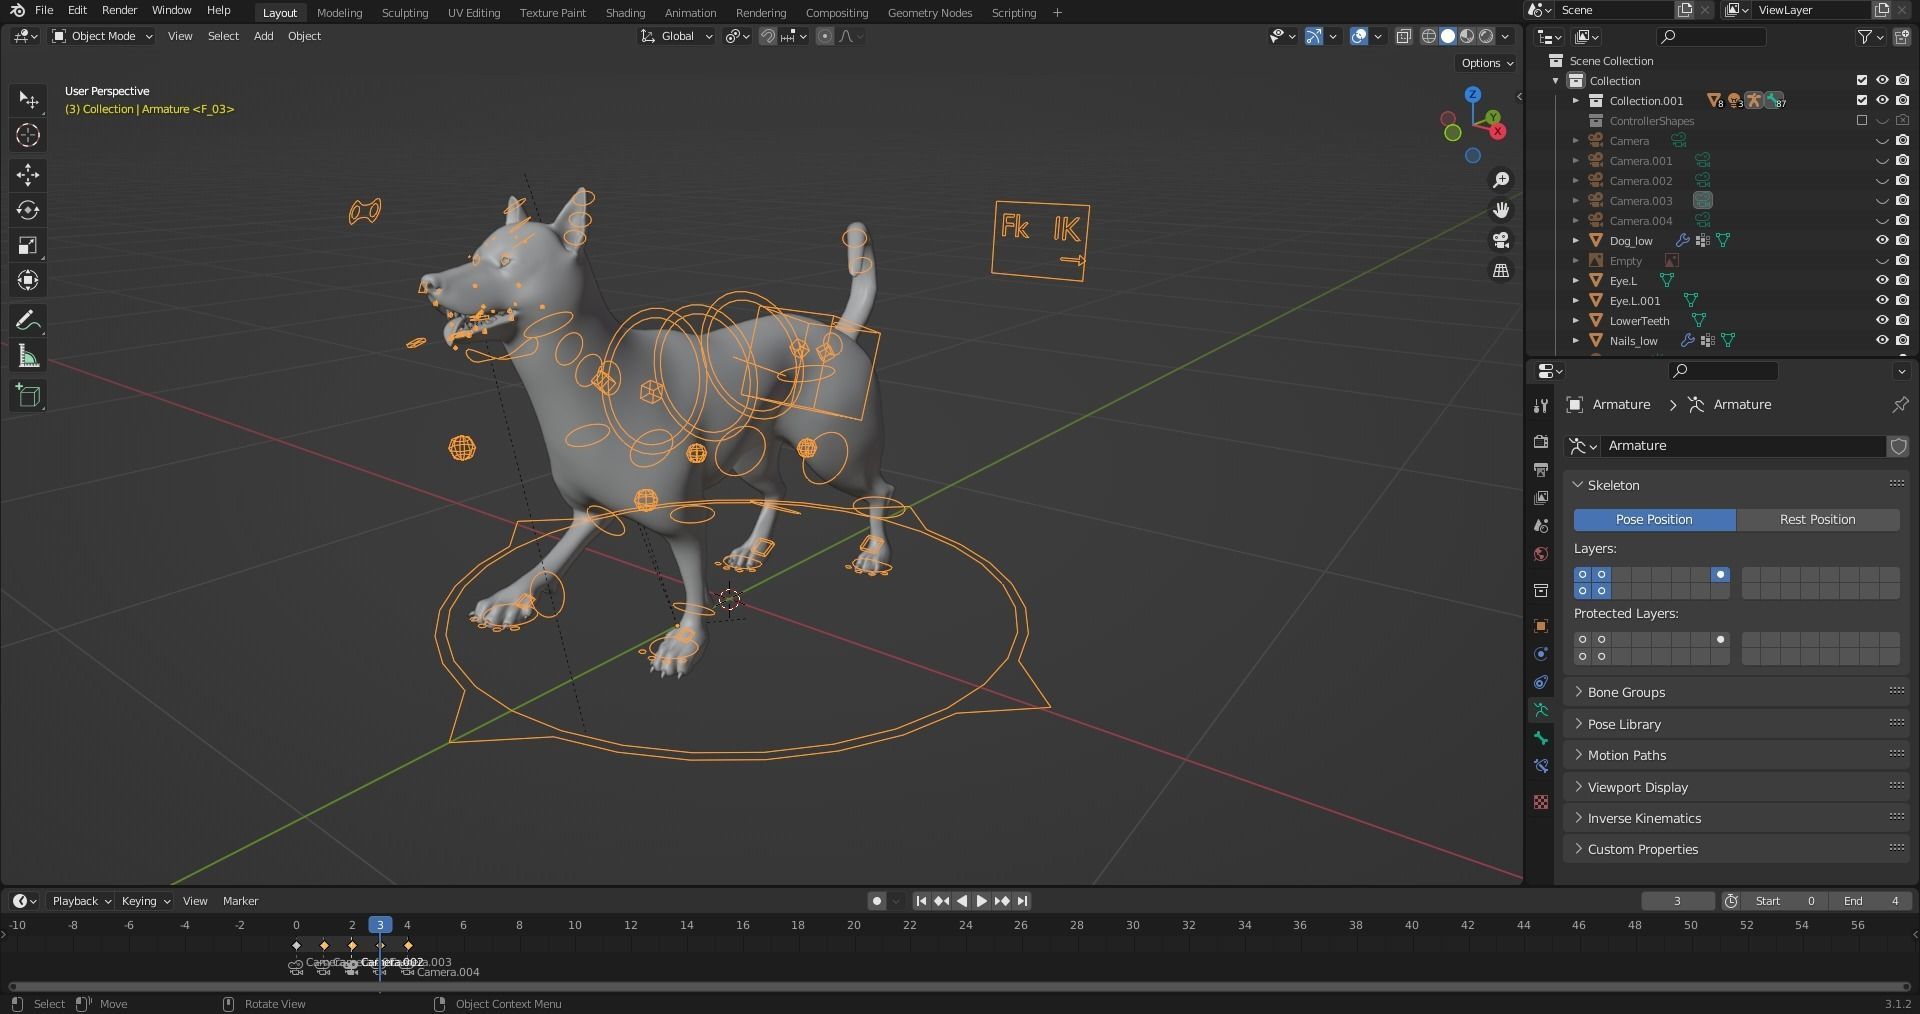
Task: Switch to the Sculpting workspace tab
Action: (405, 13)
